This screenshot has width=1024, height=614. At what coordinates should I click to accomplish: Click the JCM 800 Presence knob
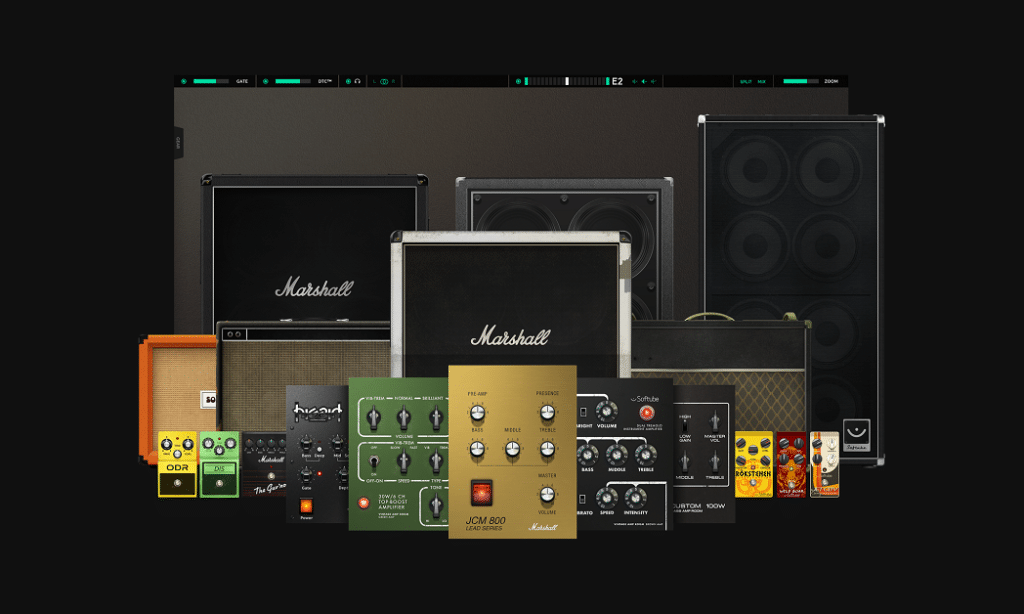coord(547,412)
